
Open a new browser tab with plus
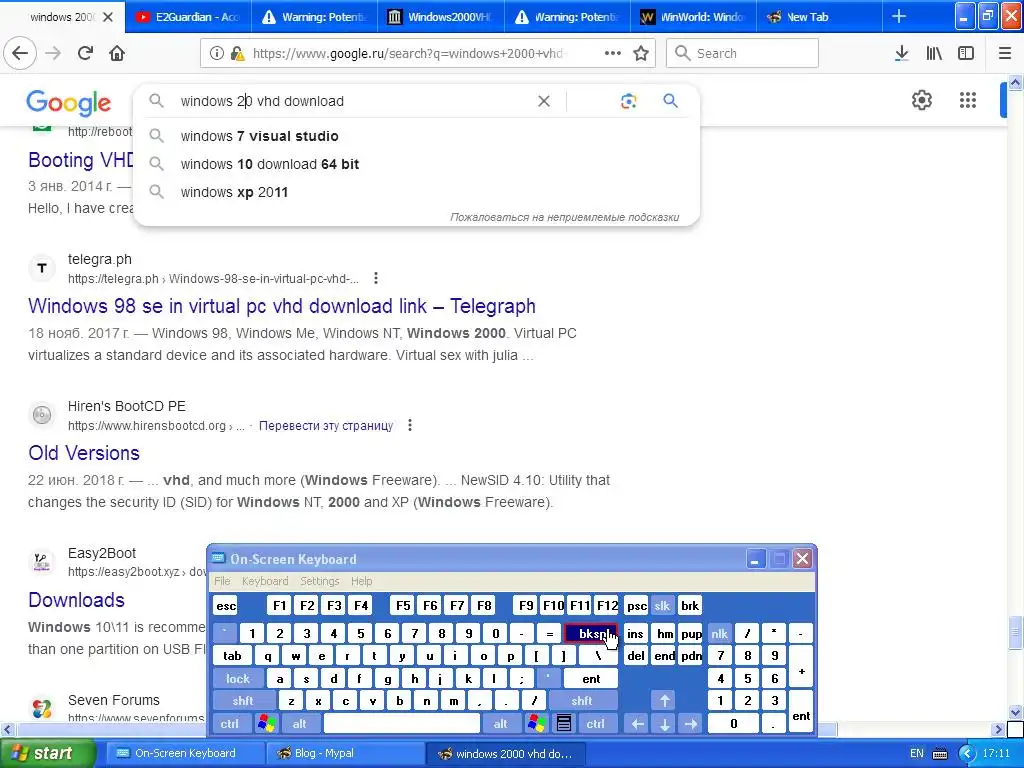click(899, 16)
